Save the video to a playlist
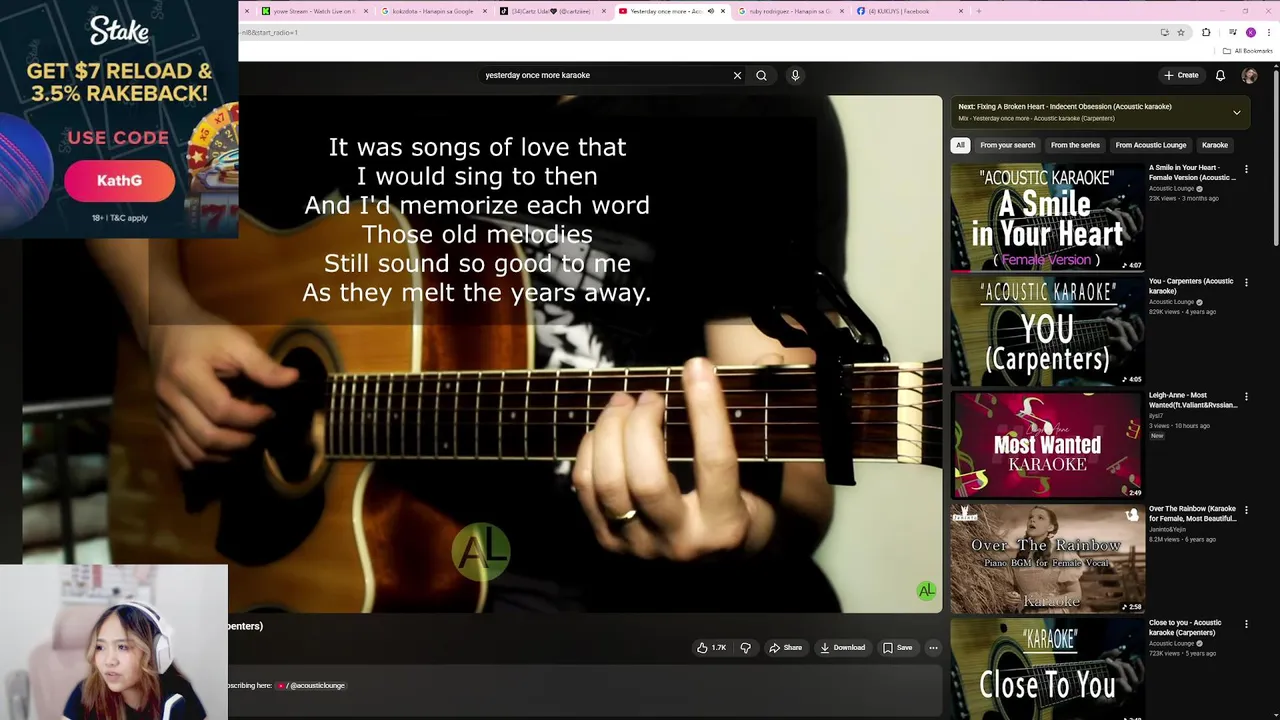The image size is (1280, 720). [897, 648]
